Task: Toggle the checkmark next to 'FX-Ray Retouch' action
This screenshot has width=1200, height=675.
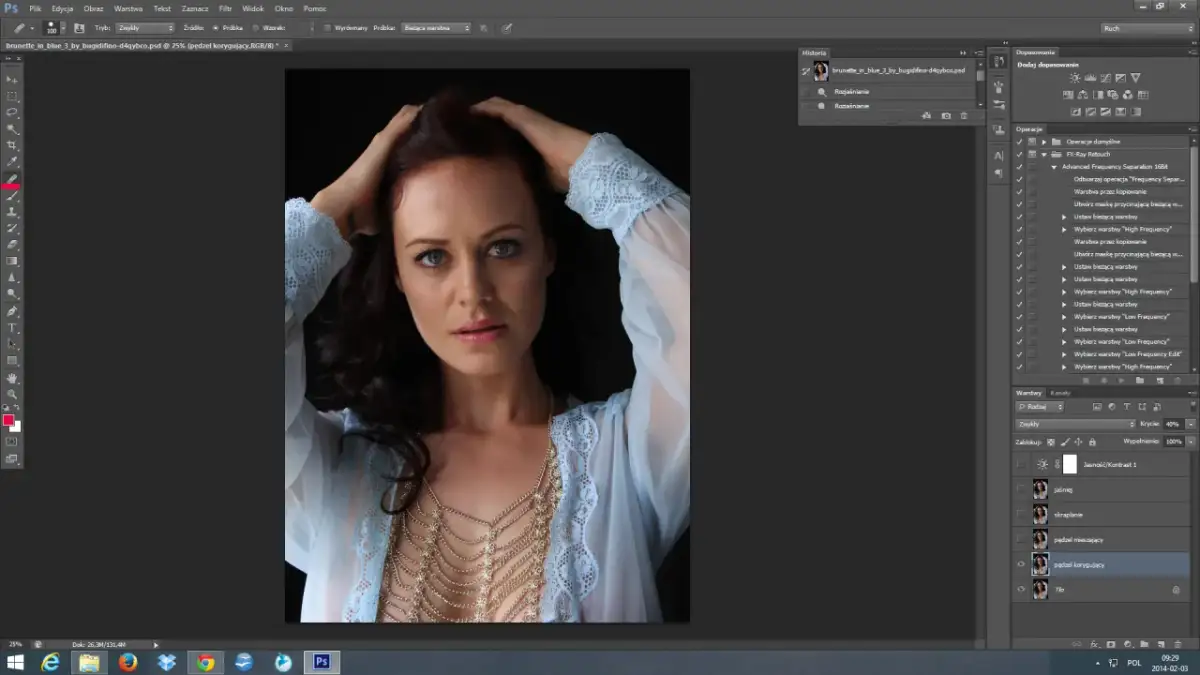Action: tap(1019, 154)
